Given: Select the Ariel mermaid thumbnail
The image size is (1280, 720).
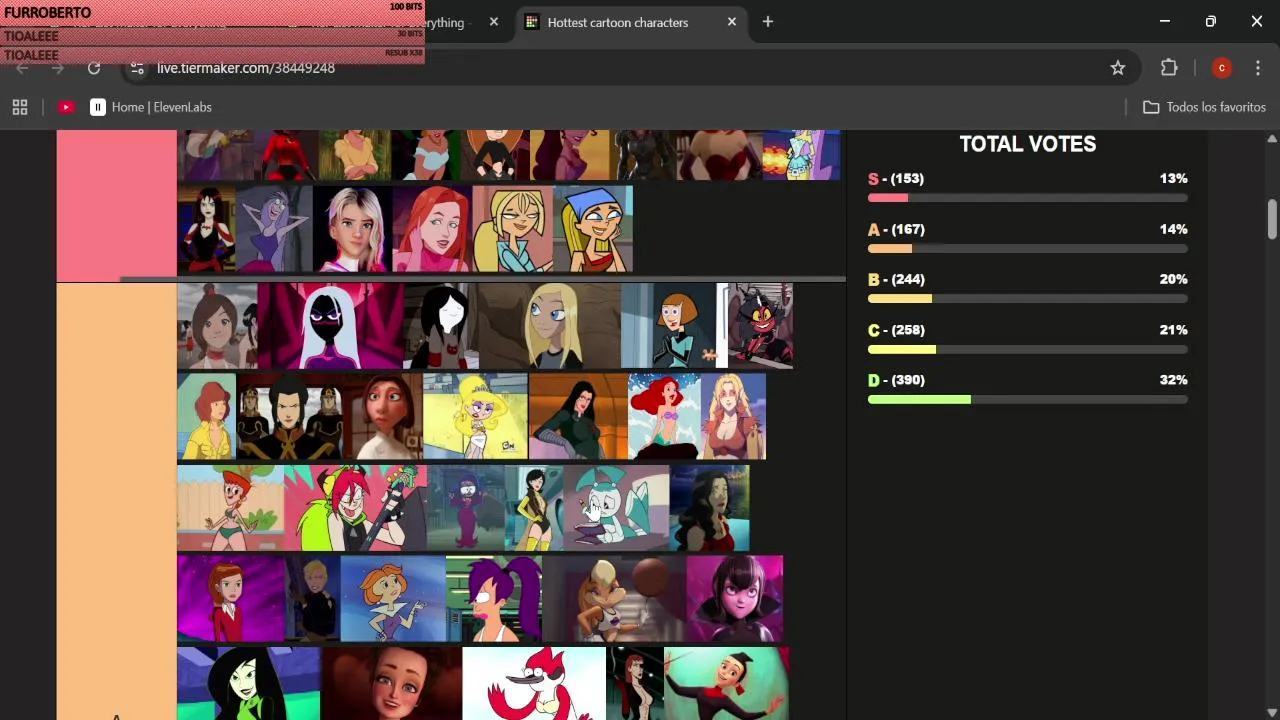Looking at the screenshot, I should [664, 416].
